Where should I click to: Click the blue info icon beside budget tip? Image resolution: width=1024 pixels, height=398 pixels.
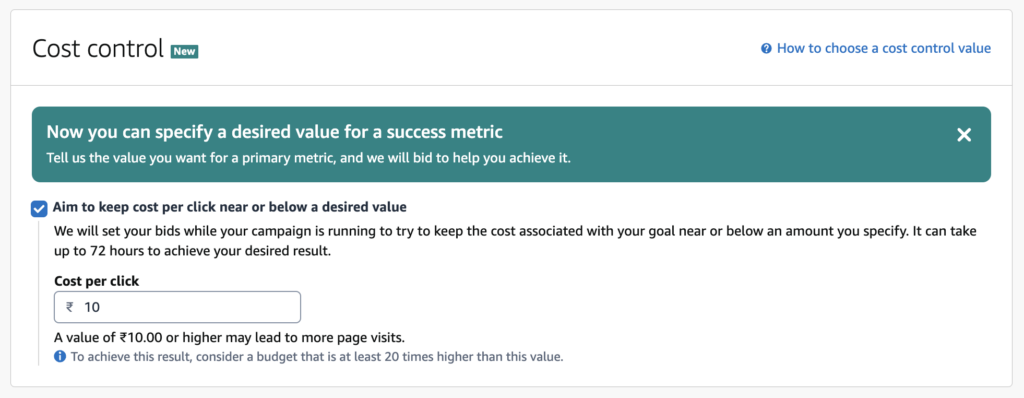(60, 357)
